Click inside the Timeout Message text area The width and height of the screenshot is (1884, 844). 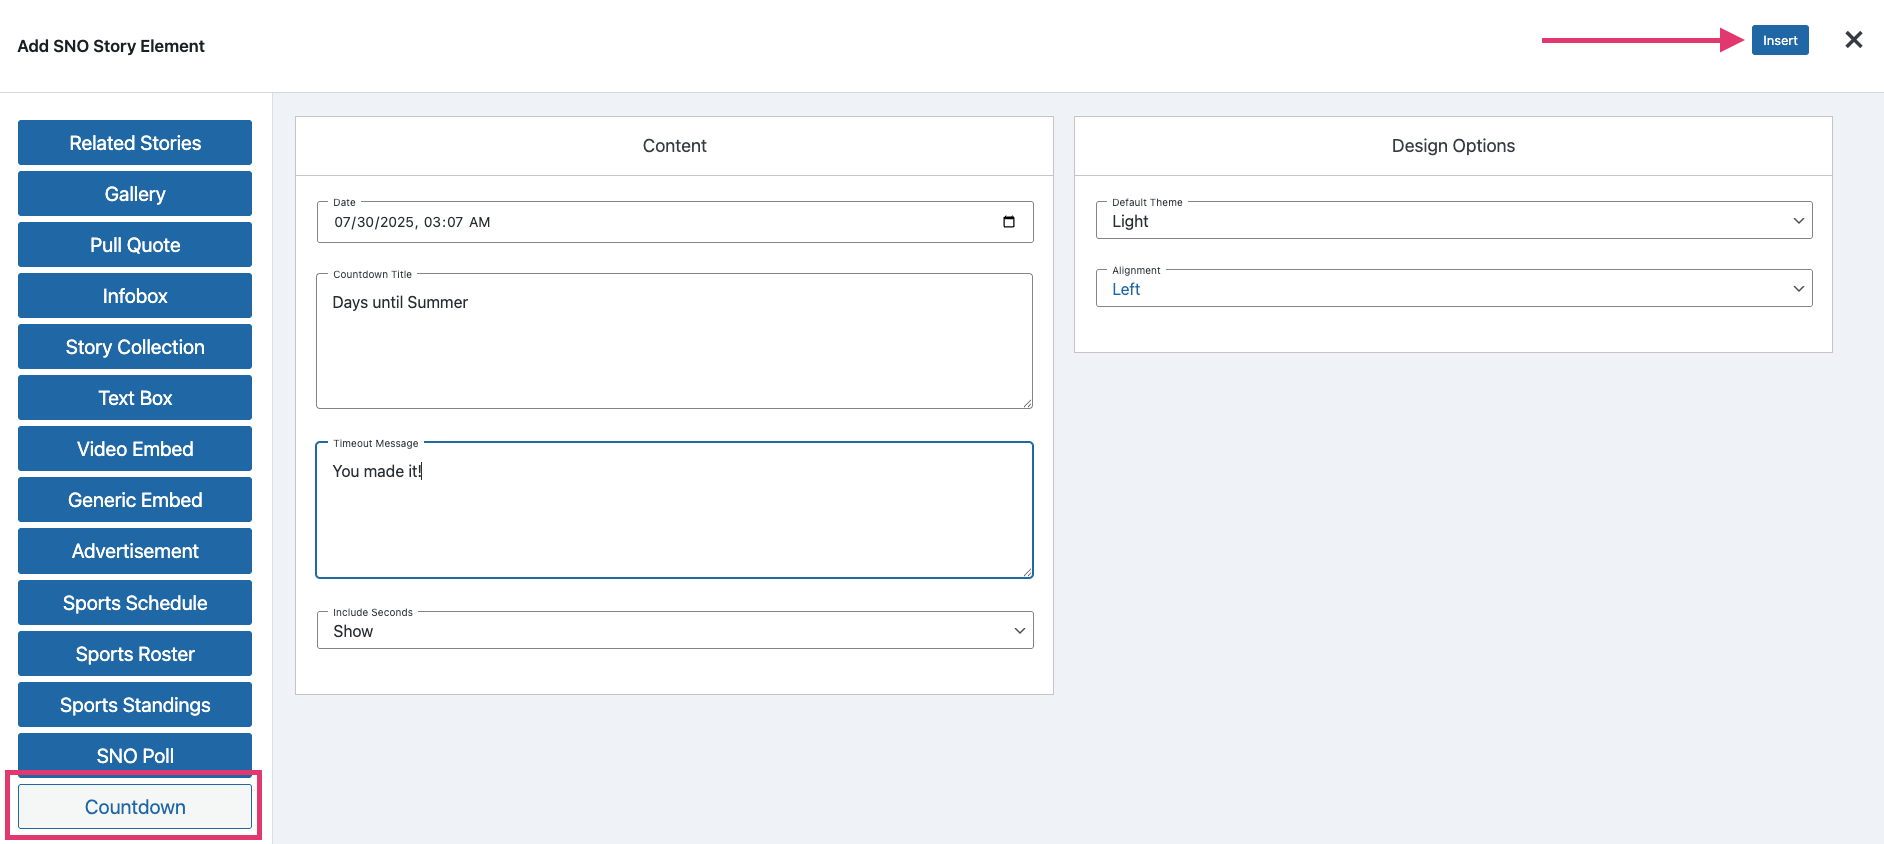[x=675, y=510]
